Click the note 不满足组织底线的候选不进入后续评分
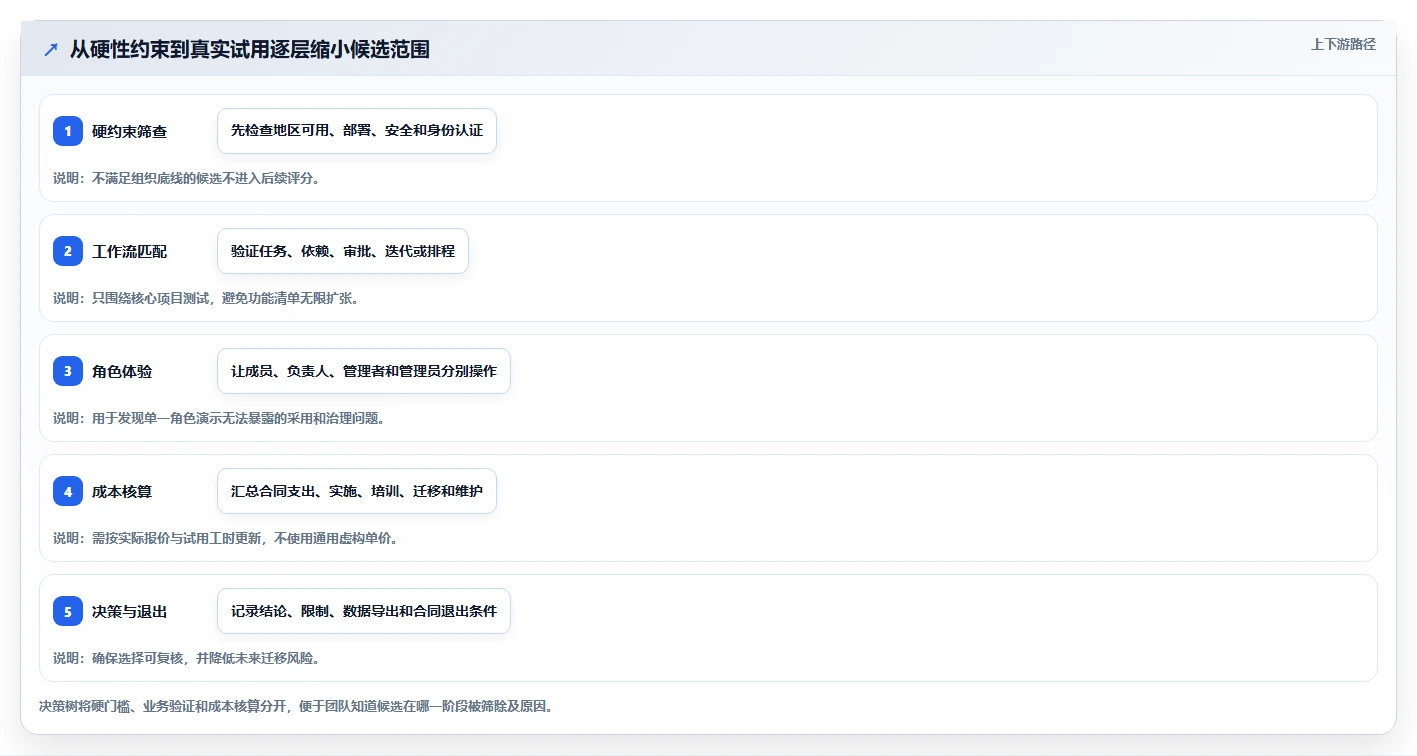 [206, 178]
